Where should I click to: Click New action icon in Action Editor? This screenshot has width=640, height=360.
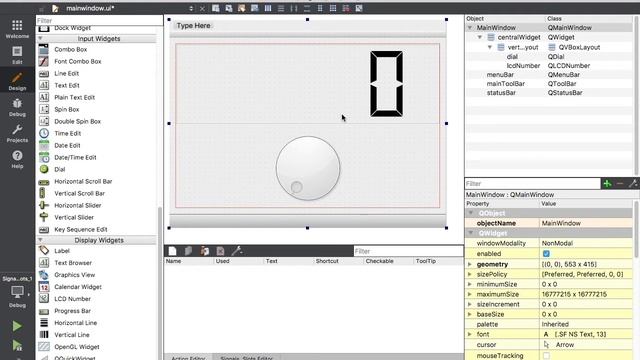point(173,251)
